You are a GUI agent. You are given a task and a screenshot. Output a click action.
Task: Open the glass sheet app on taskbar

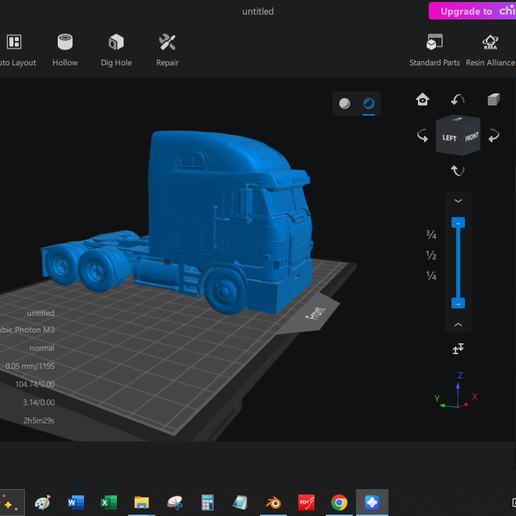240,502
